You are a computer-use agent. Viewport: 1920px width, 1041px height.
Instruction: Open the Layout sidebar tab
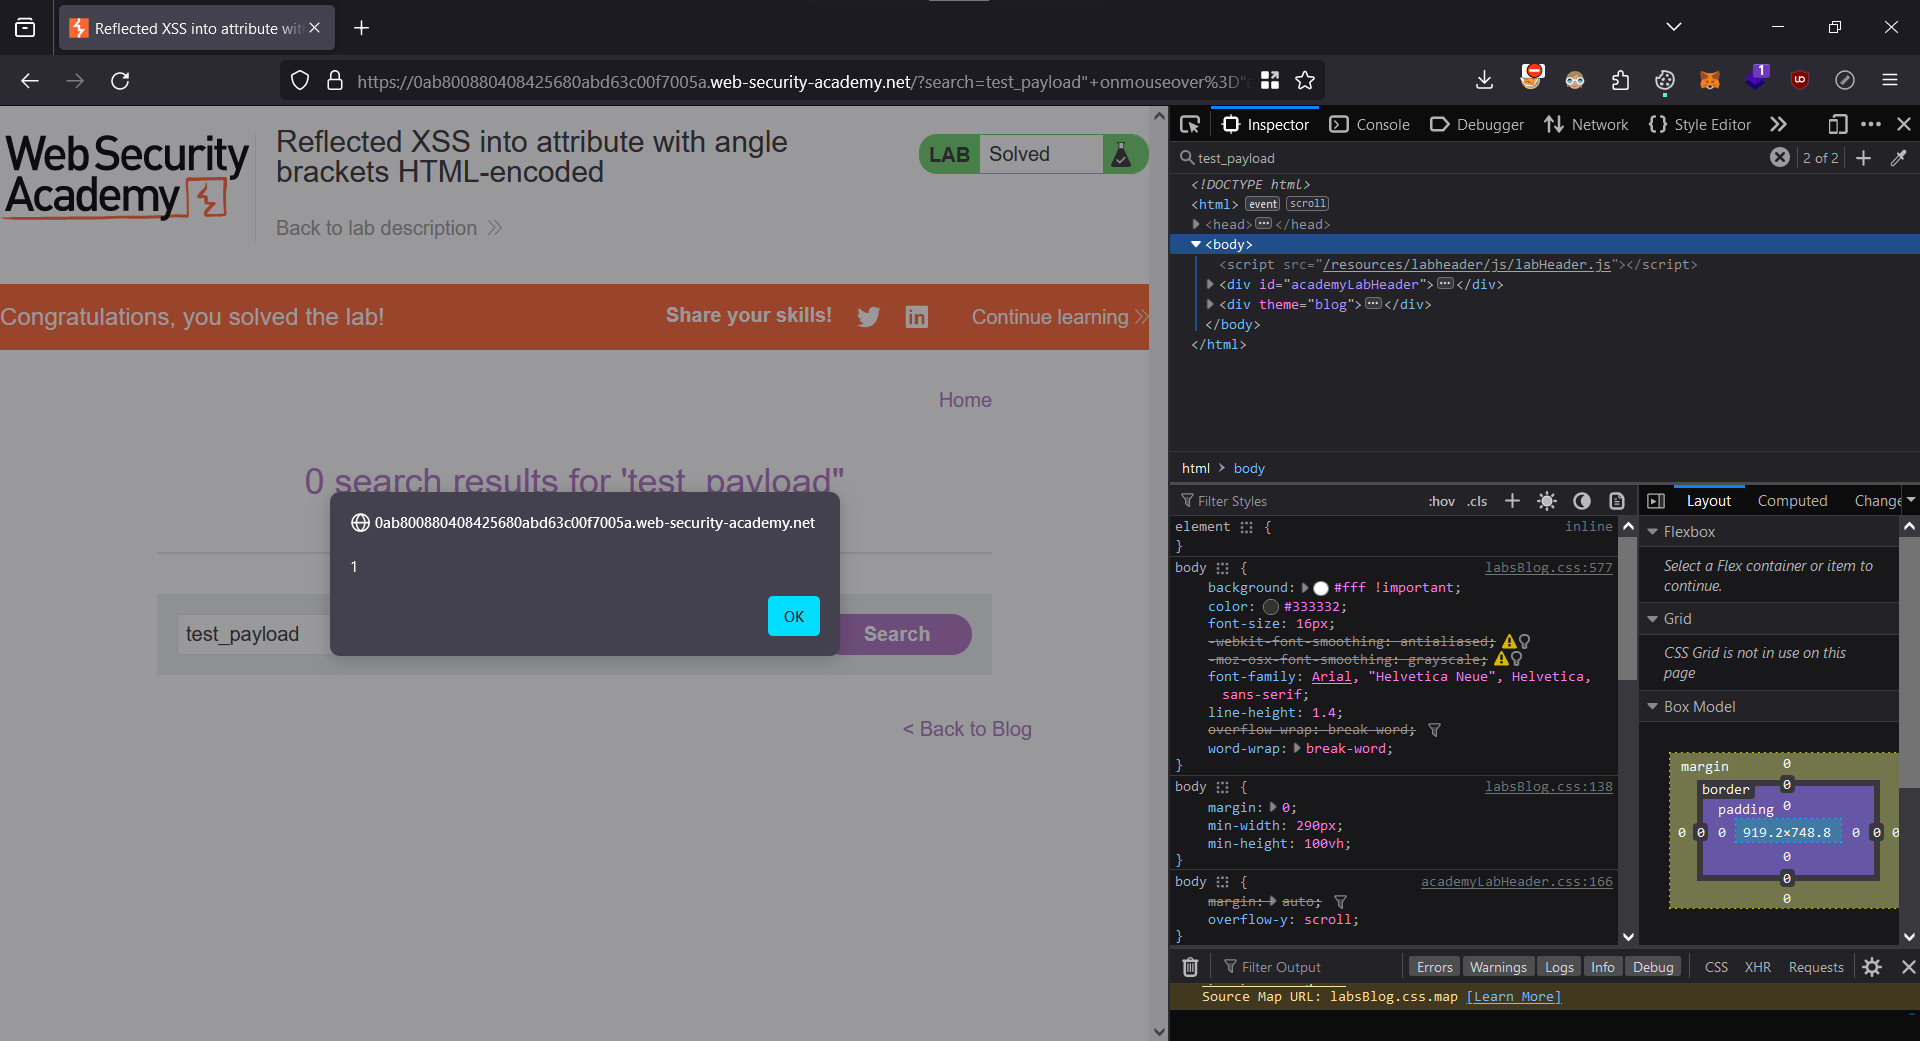click(x=1709, y=501)
